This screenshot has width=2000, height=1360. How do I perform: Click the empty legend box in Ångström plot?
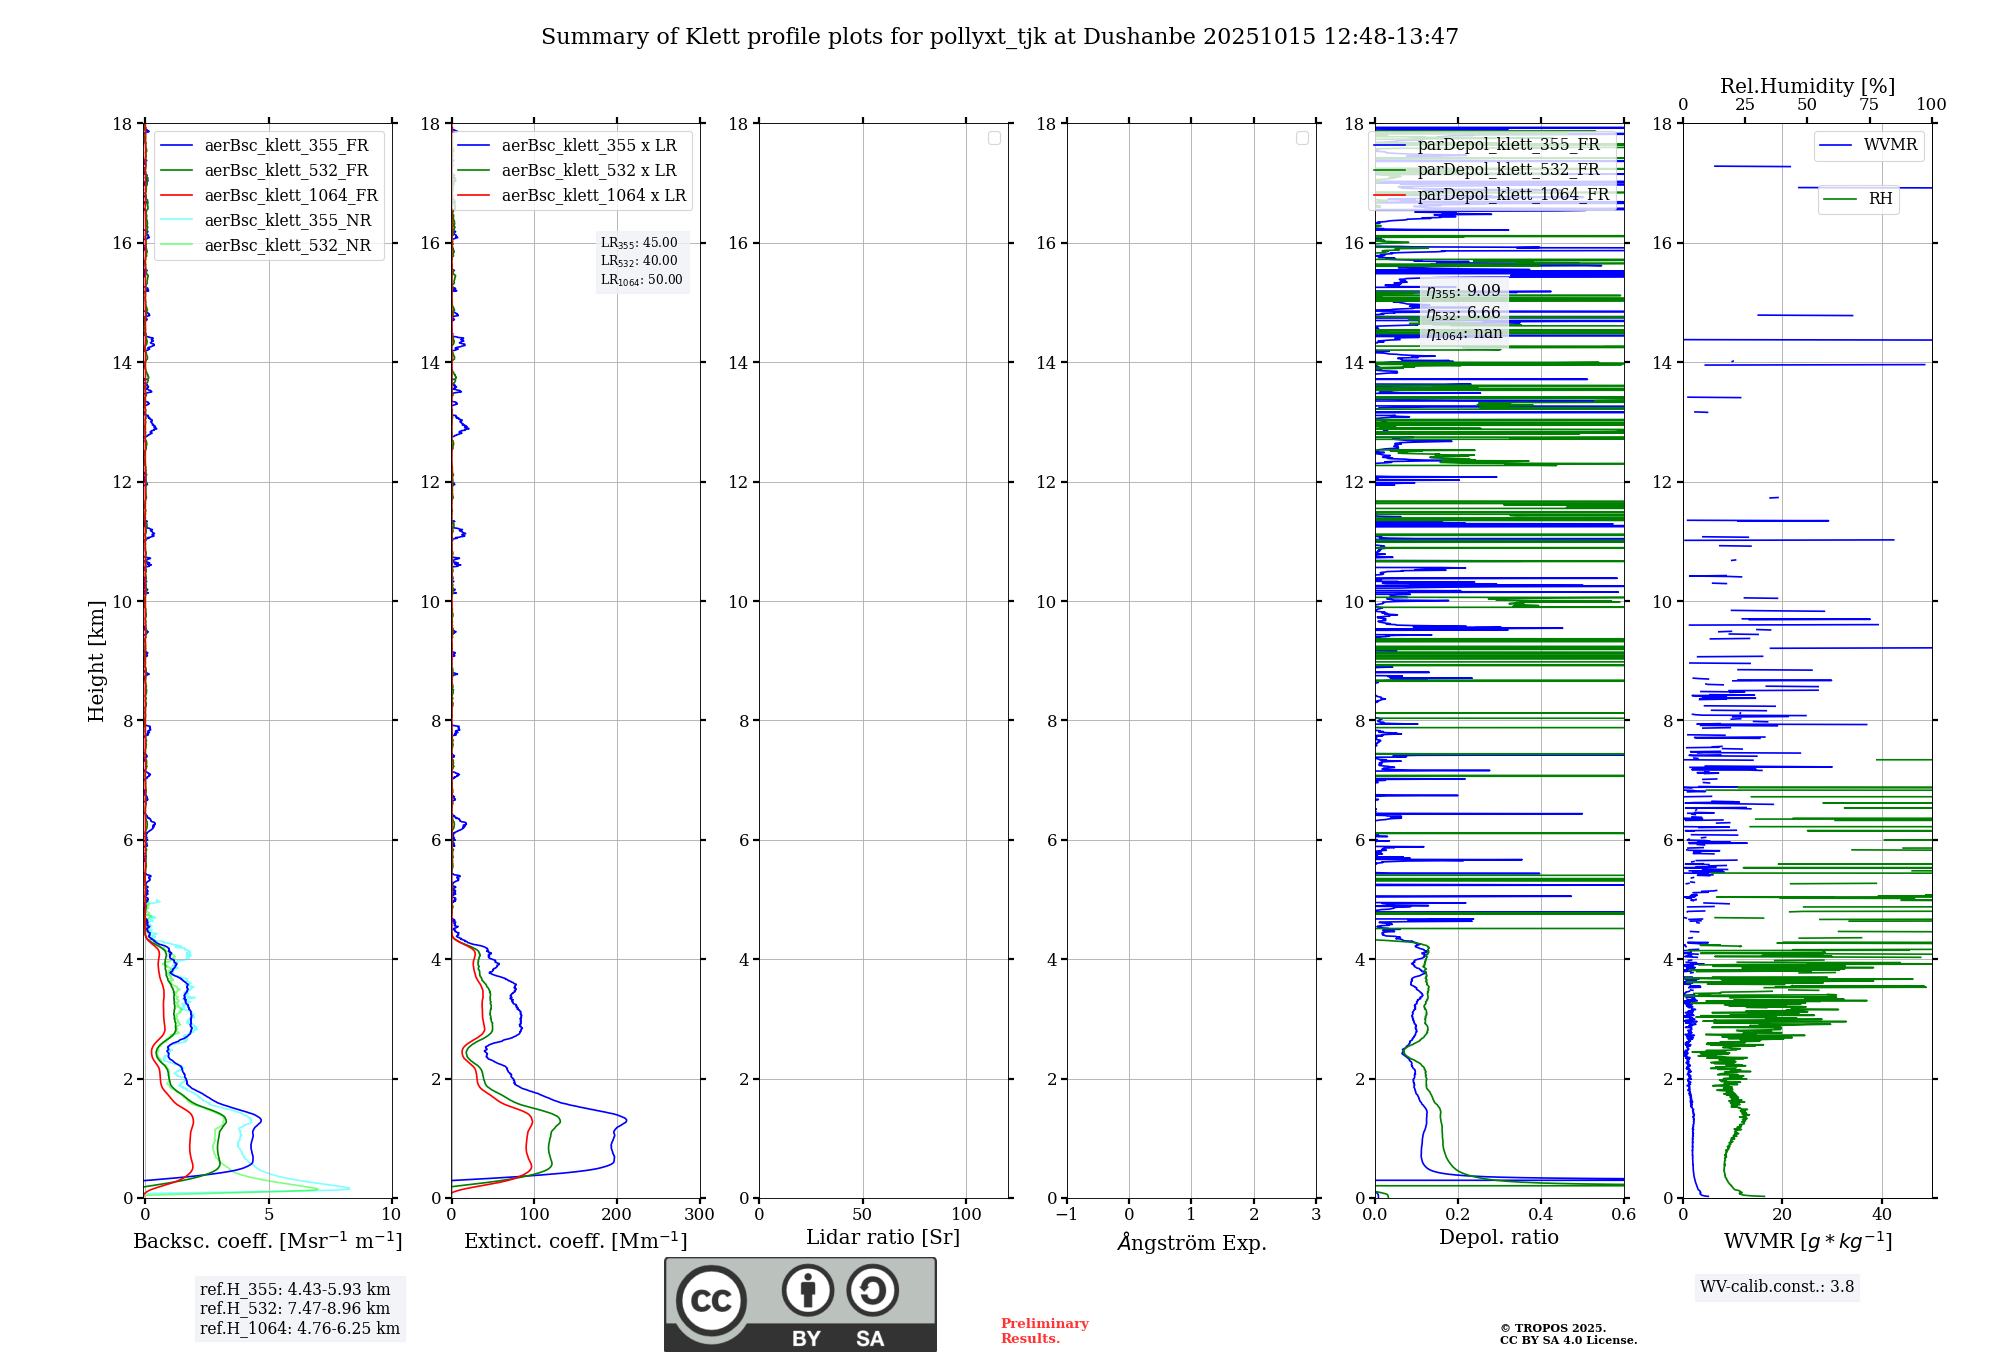click(x=1302, y=138)
